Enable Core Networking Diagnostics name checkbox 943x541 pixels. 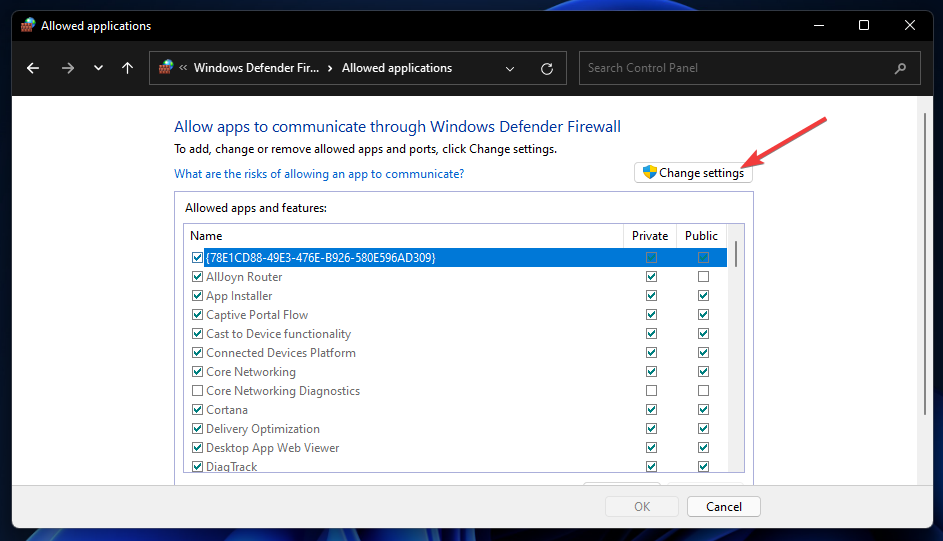pos(197,391)
